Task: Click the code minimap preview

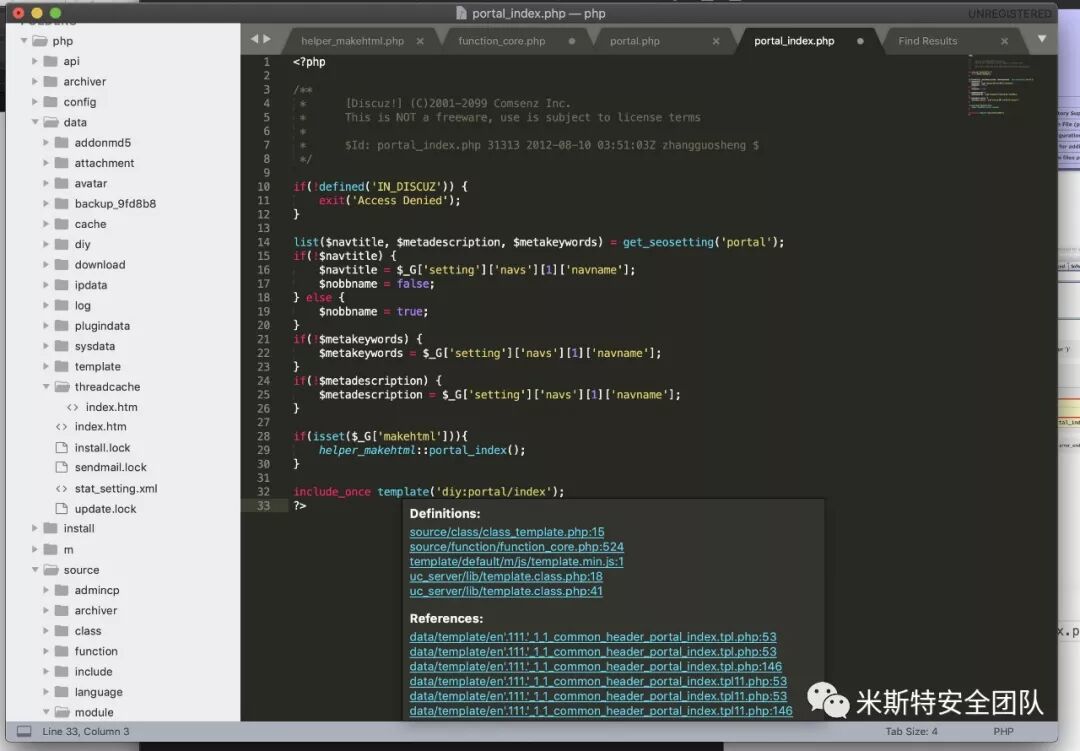Action: pos(1001,85)
